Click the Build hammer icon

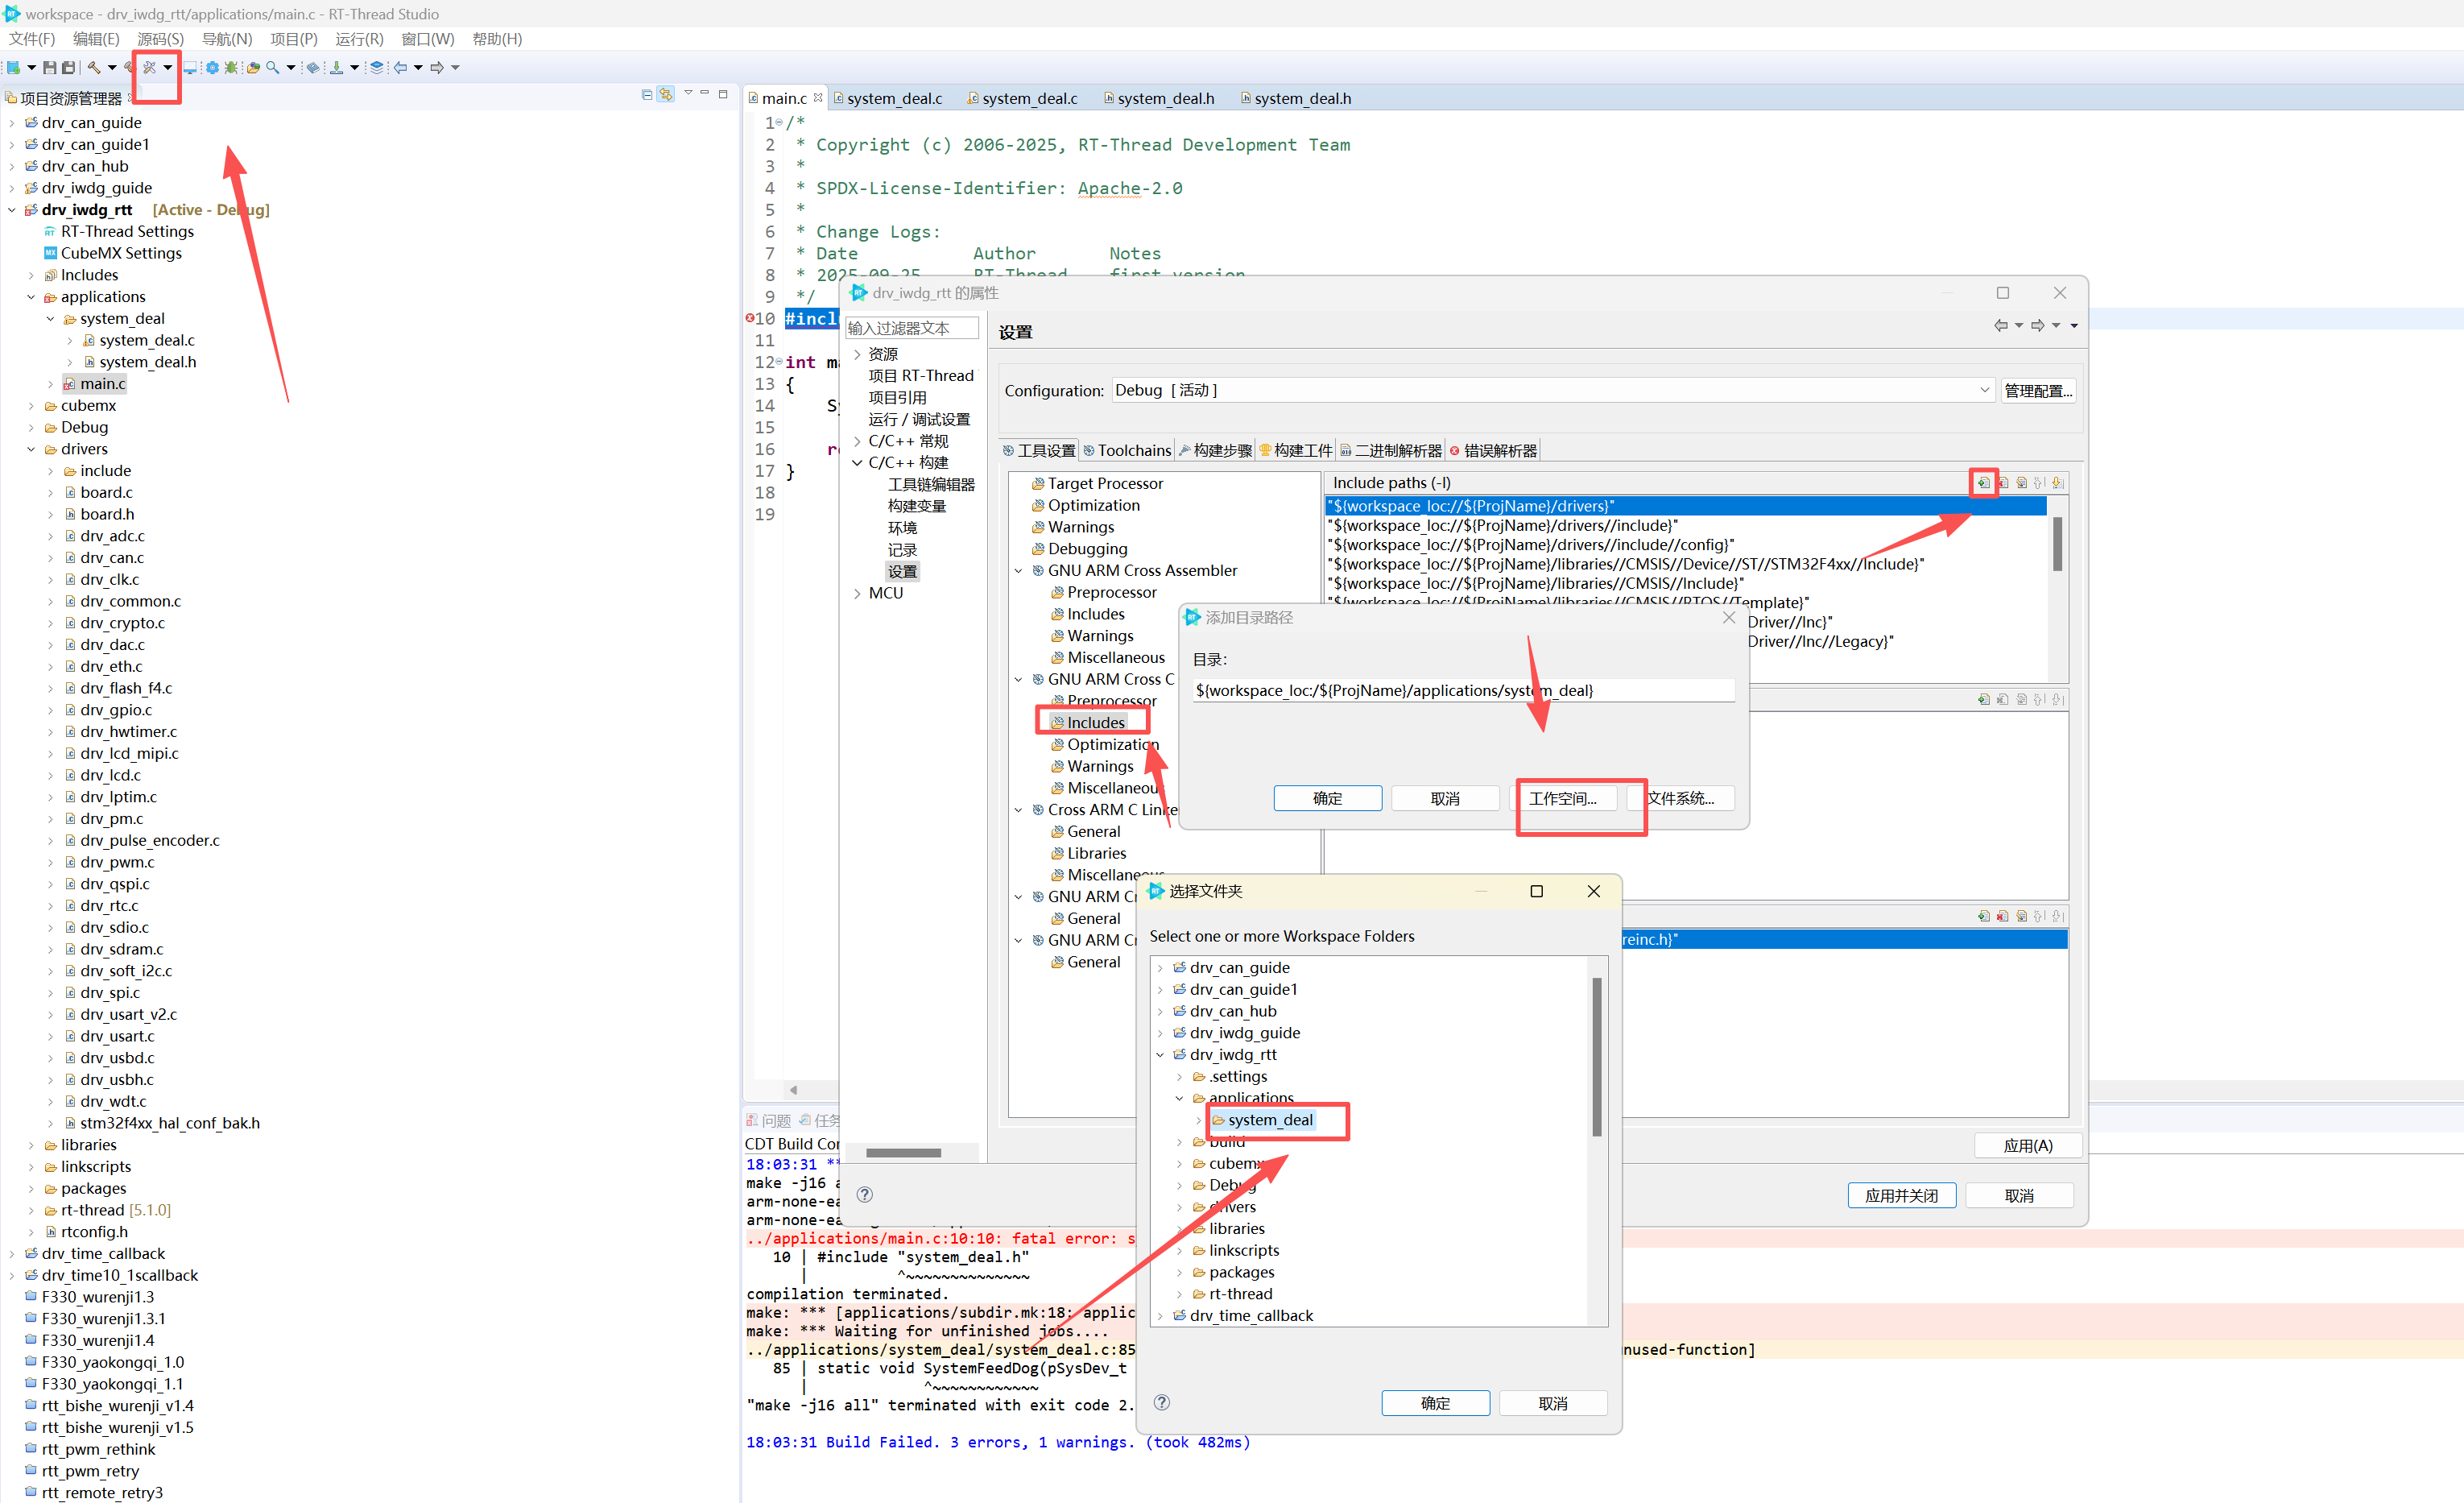(93, 67)
